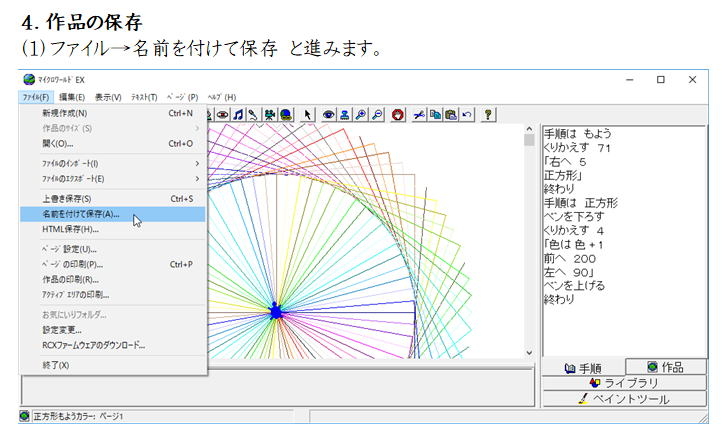
Task: Click the yellow question mark help icon
Action: point(488,115)
